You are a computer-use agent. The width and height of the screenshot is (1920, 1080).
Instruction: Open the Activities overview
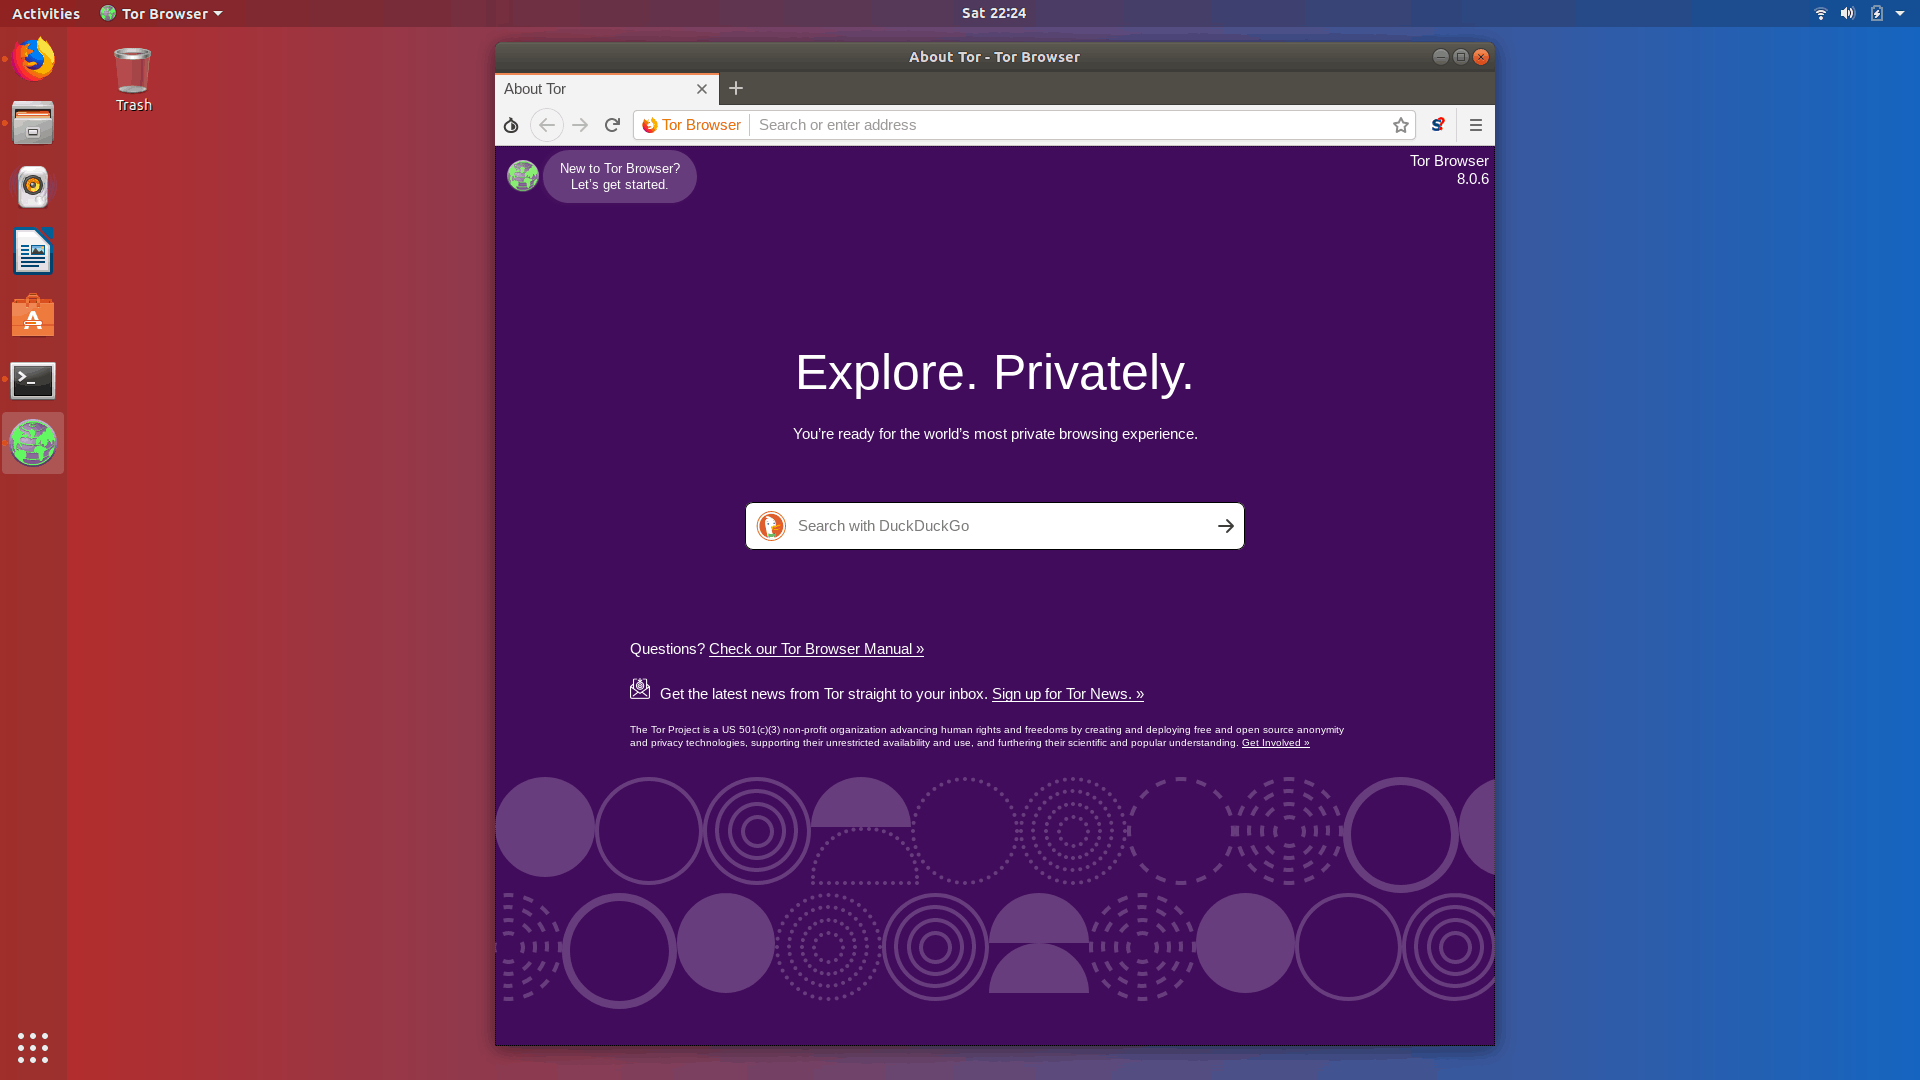(x=46, y=13)
